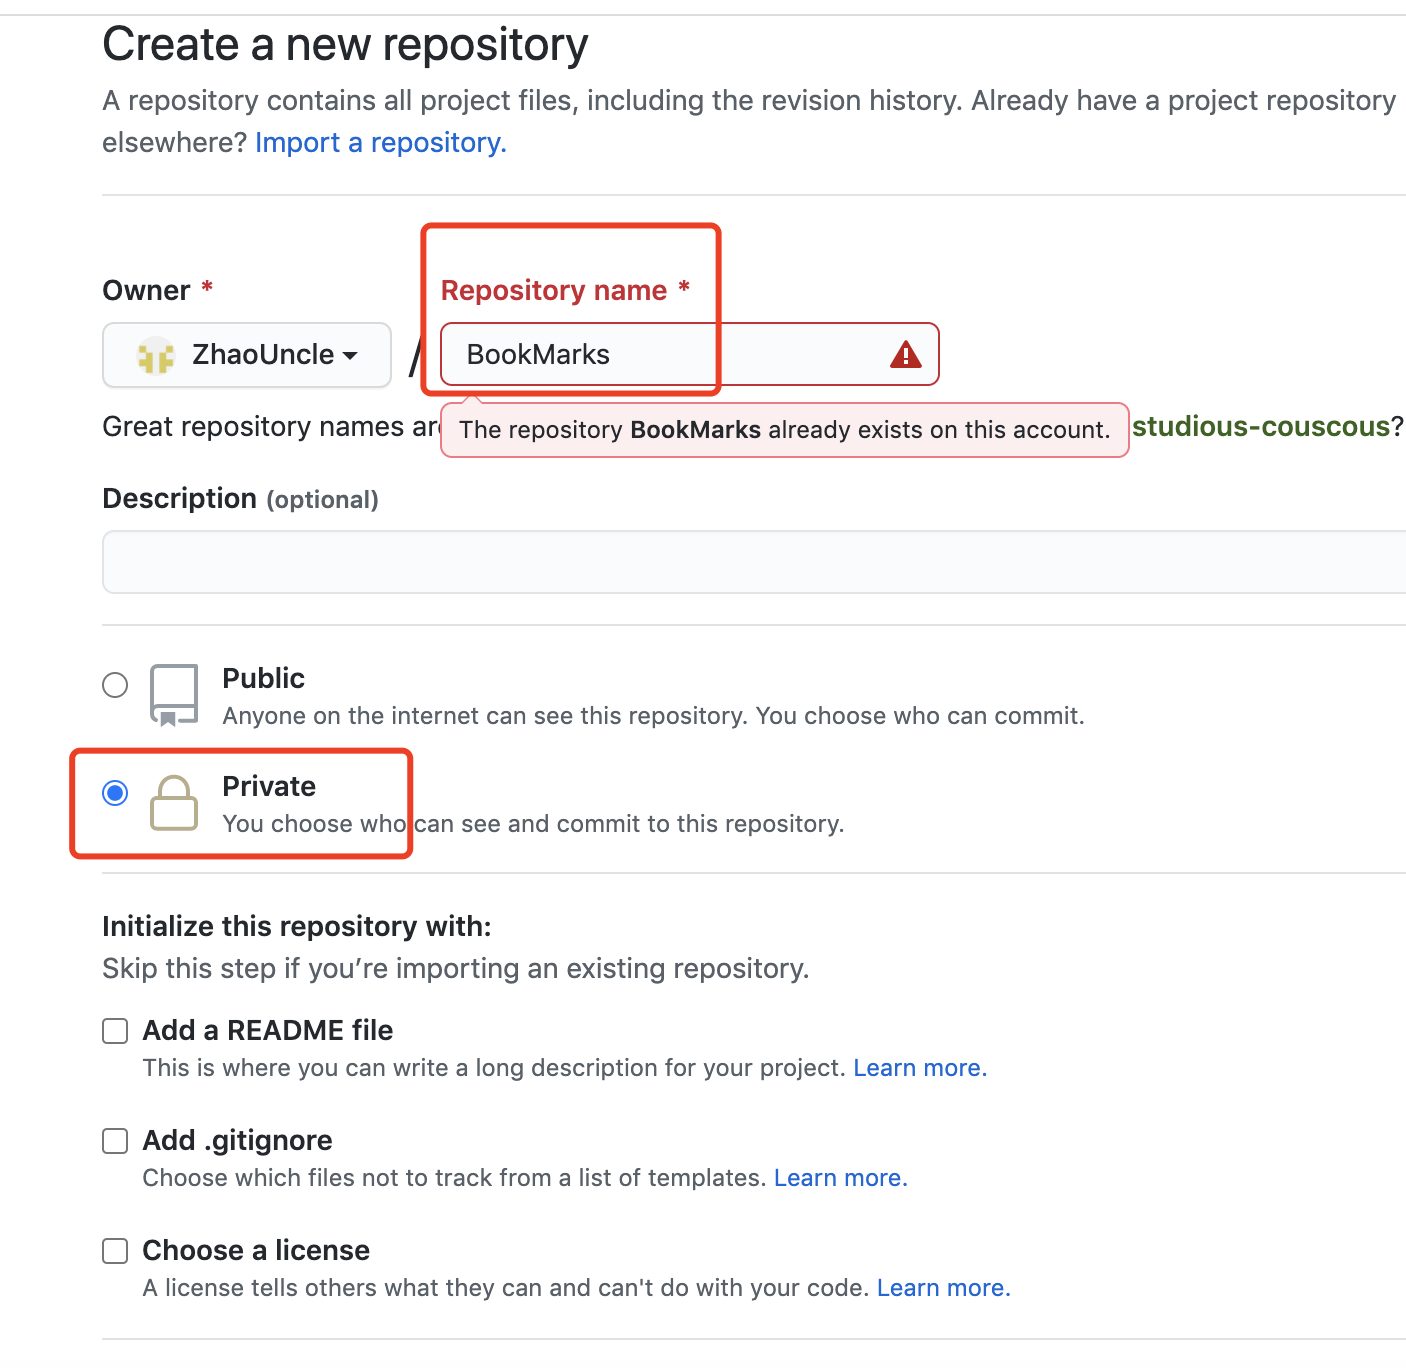This screenshot has width=1406, height=1368.
Task: Open the Owner ZhaoUncle dropdown
Action: (x=247, y=355)
